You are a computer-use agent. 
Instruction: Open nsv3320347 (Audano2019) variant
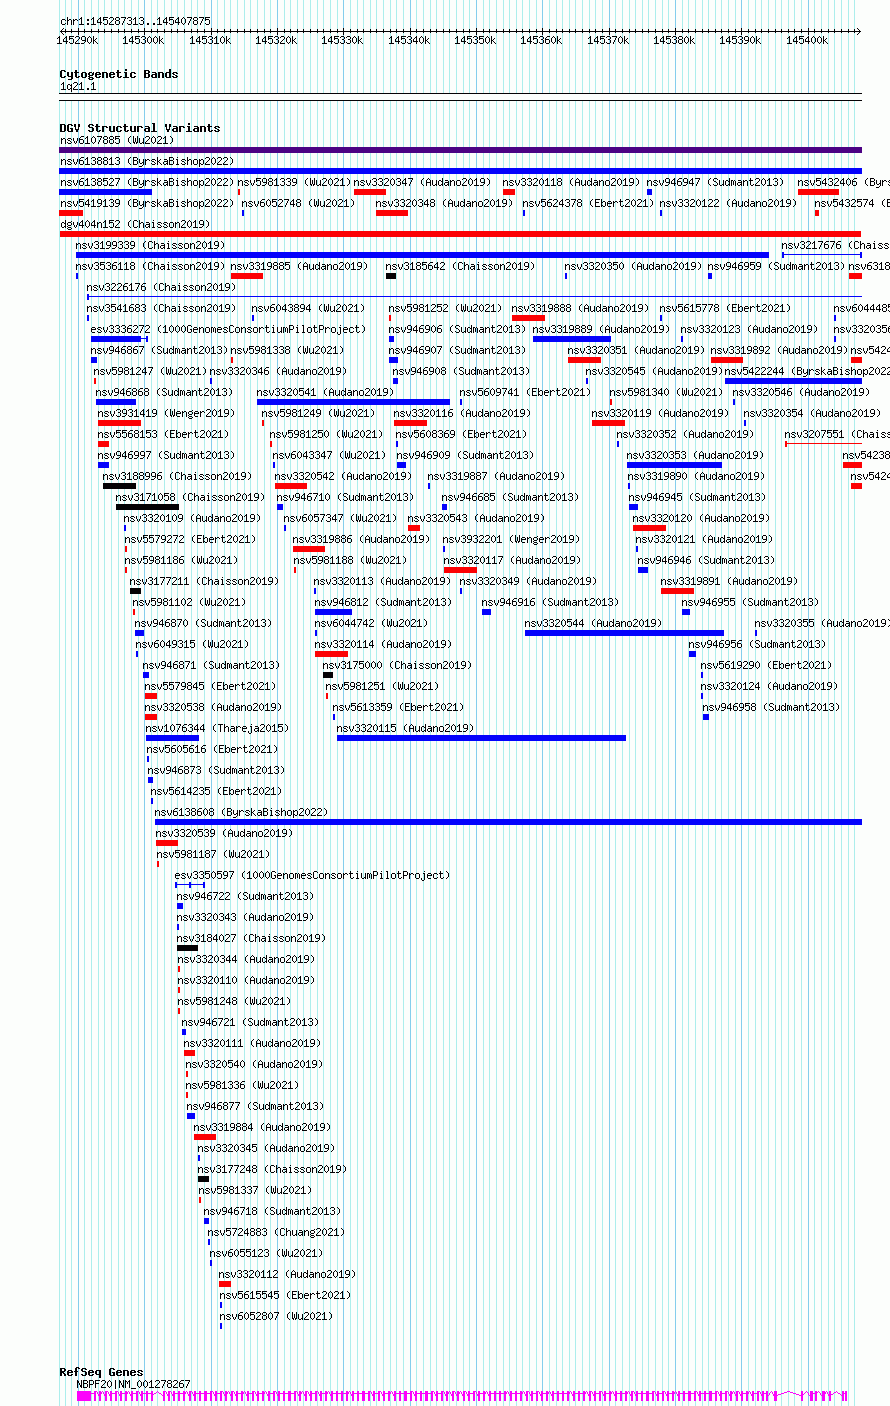422,182
